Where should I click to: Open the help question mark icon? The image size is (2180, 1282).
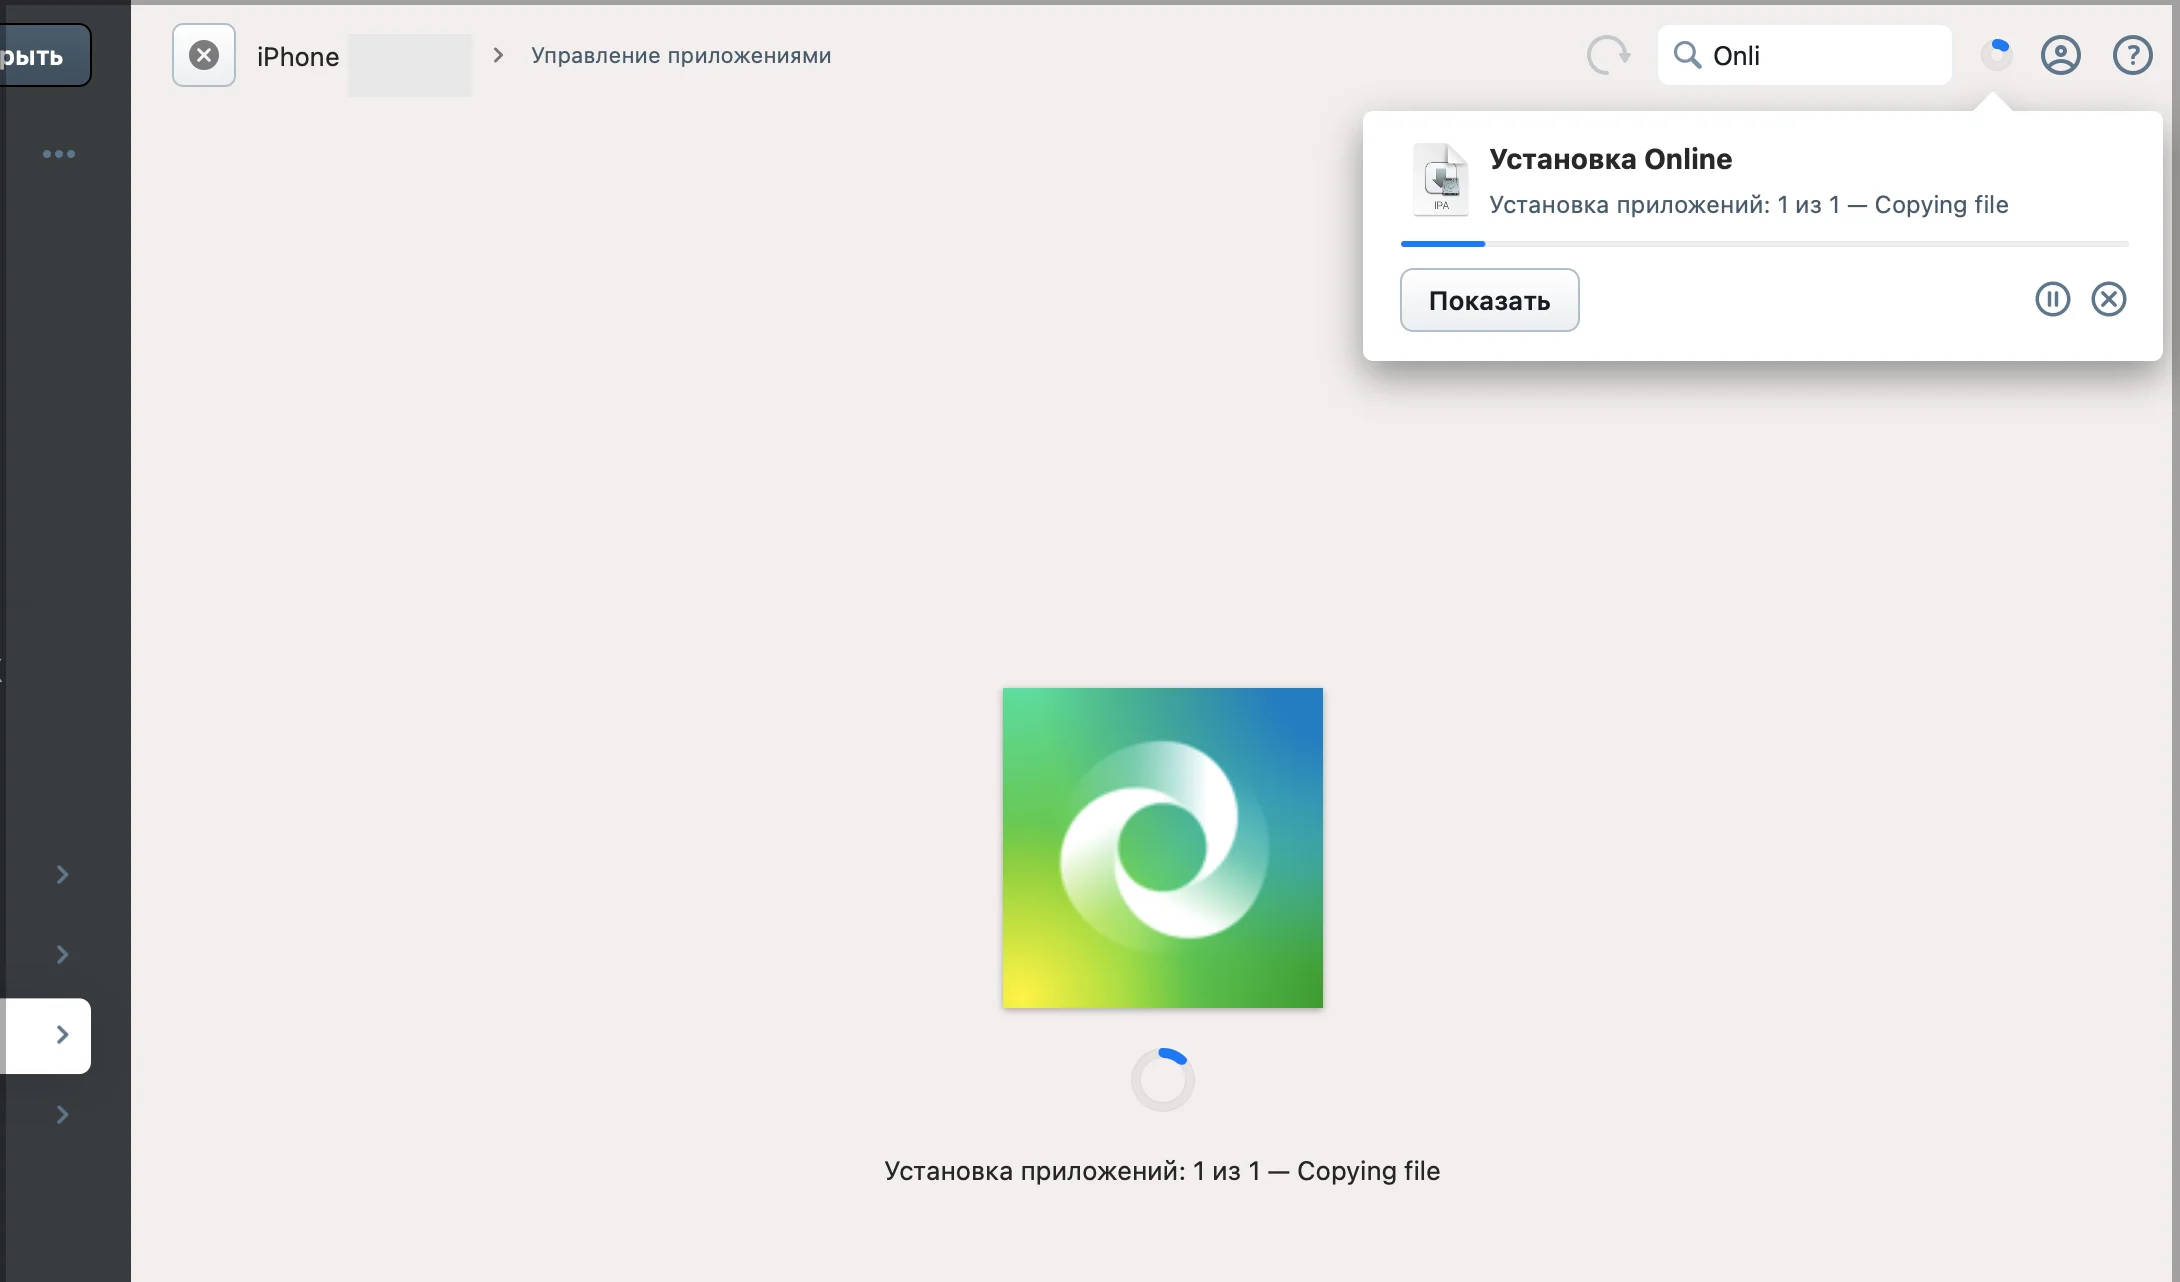coord(2132,55)
